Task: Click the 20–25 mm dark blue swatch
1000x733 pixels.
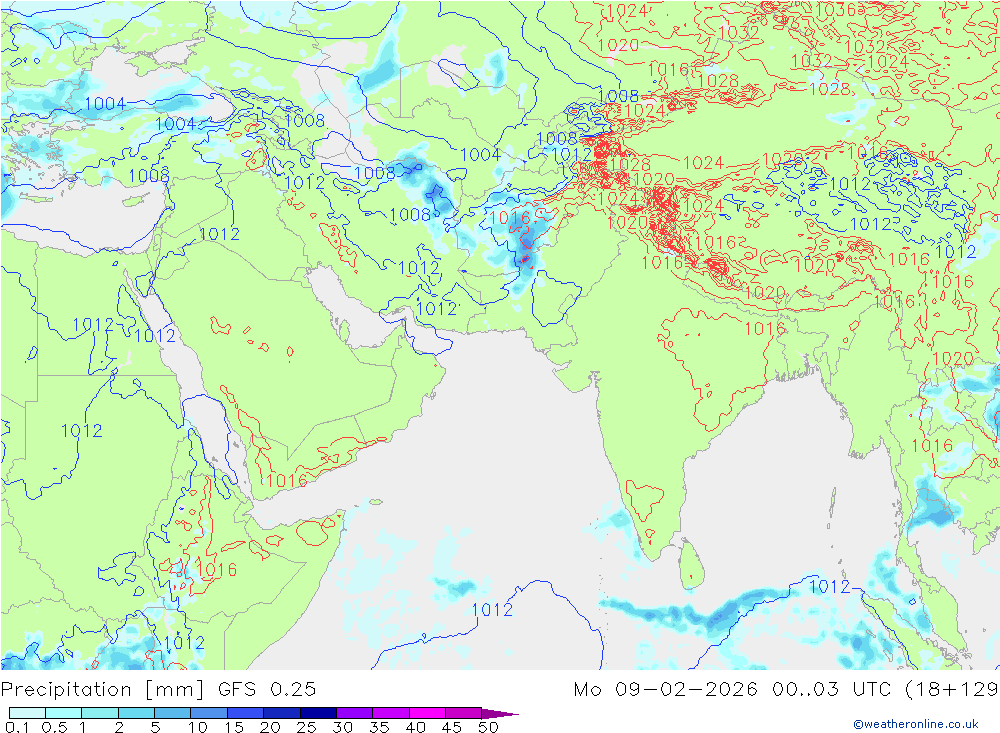Action: tap(282, 713)
